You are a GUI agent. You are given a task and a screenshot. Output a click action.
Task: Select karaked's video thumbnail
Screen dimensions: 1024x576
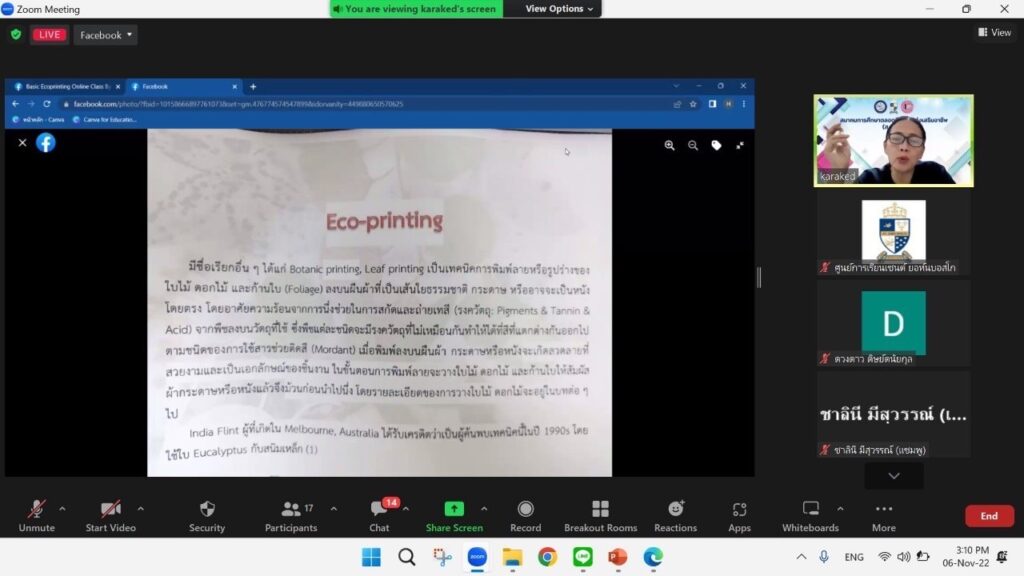[893, 140]
